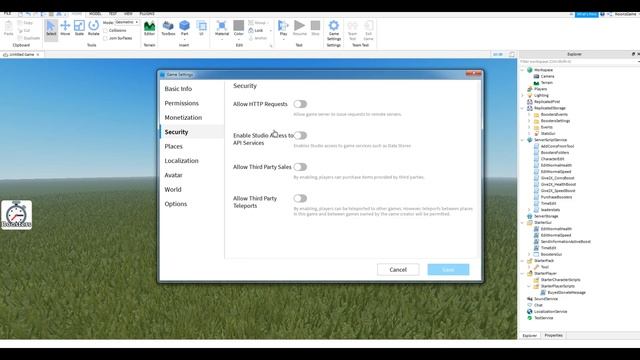Open the Color picker in the ribbon
This screenshot has width=640, height=360.
click(x=239, y=29)
